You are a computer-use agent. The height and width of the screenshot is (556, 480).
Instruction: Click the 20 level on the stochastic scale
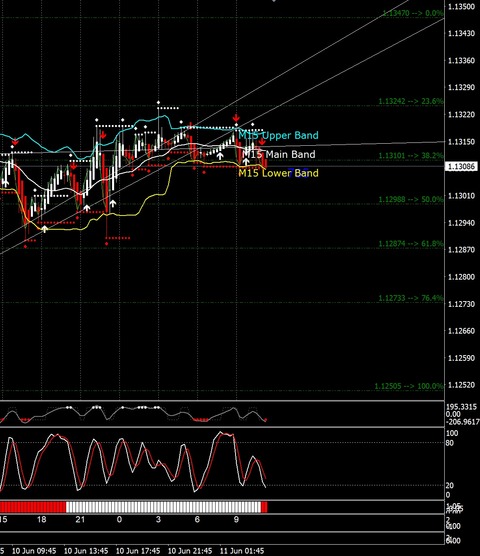[450, 486]
